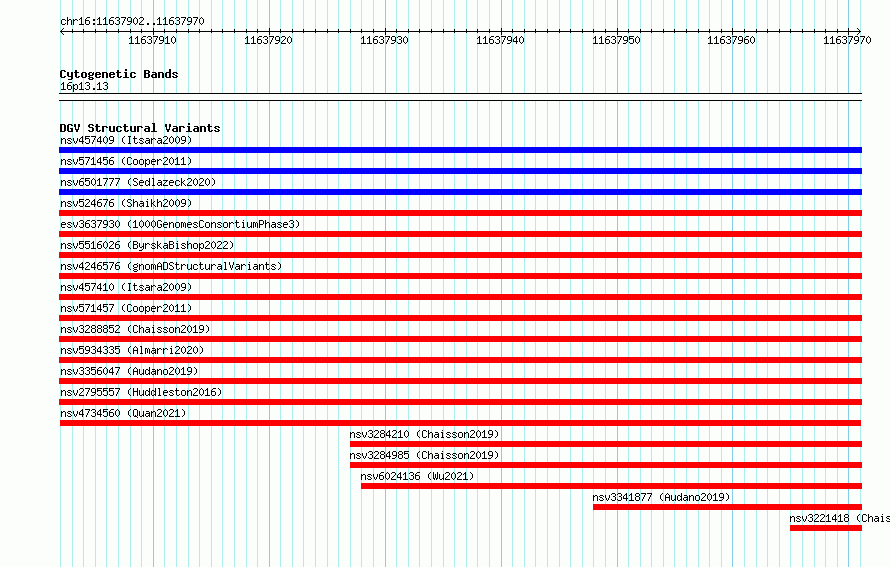Click the right arrowhead of the ruler

pos(859,31)
